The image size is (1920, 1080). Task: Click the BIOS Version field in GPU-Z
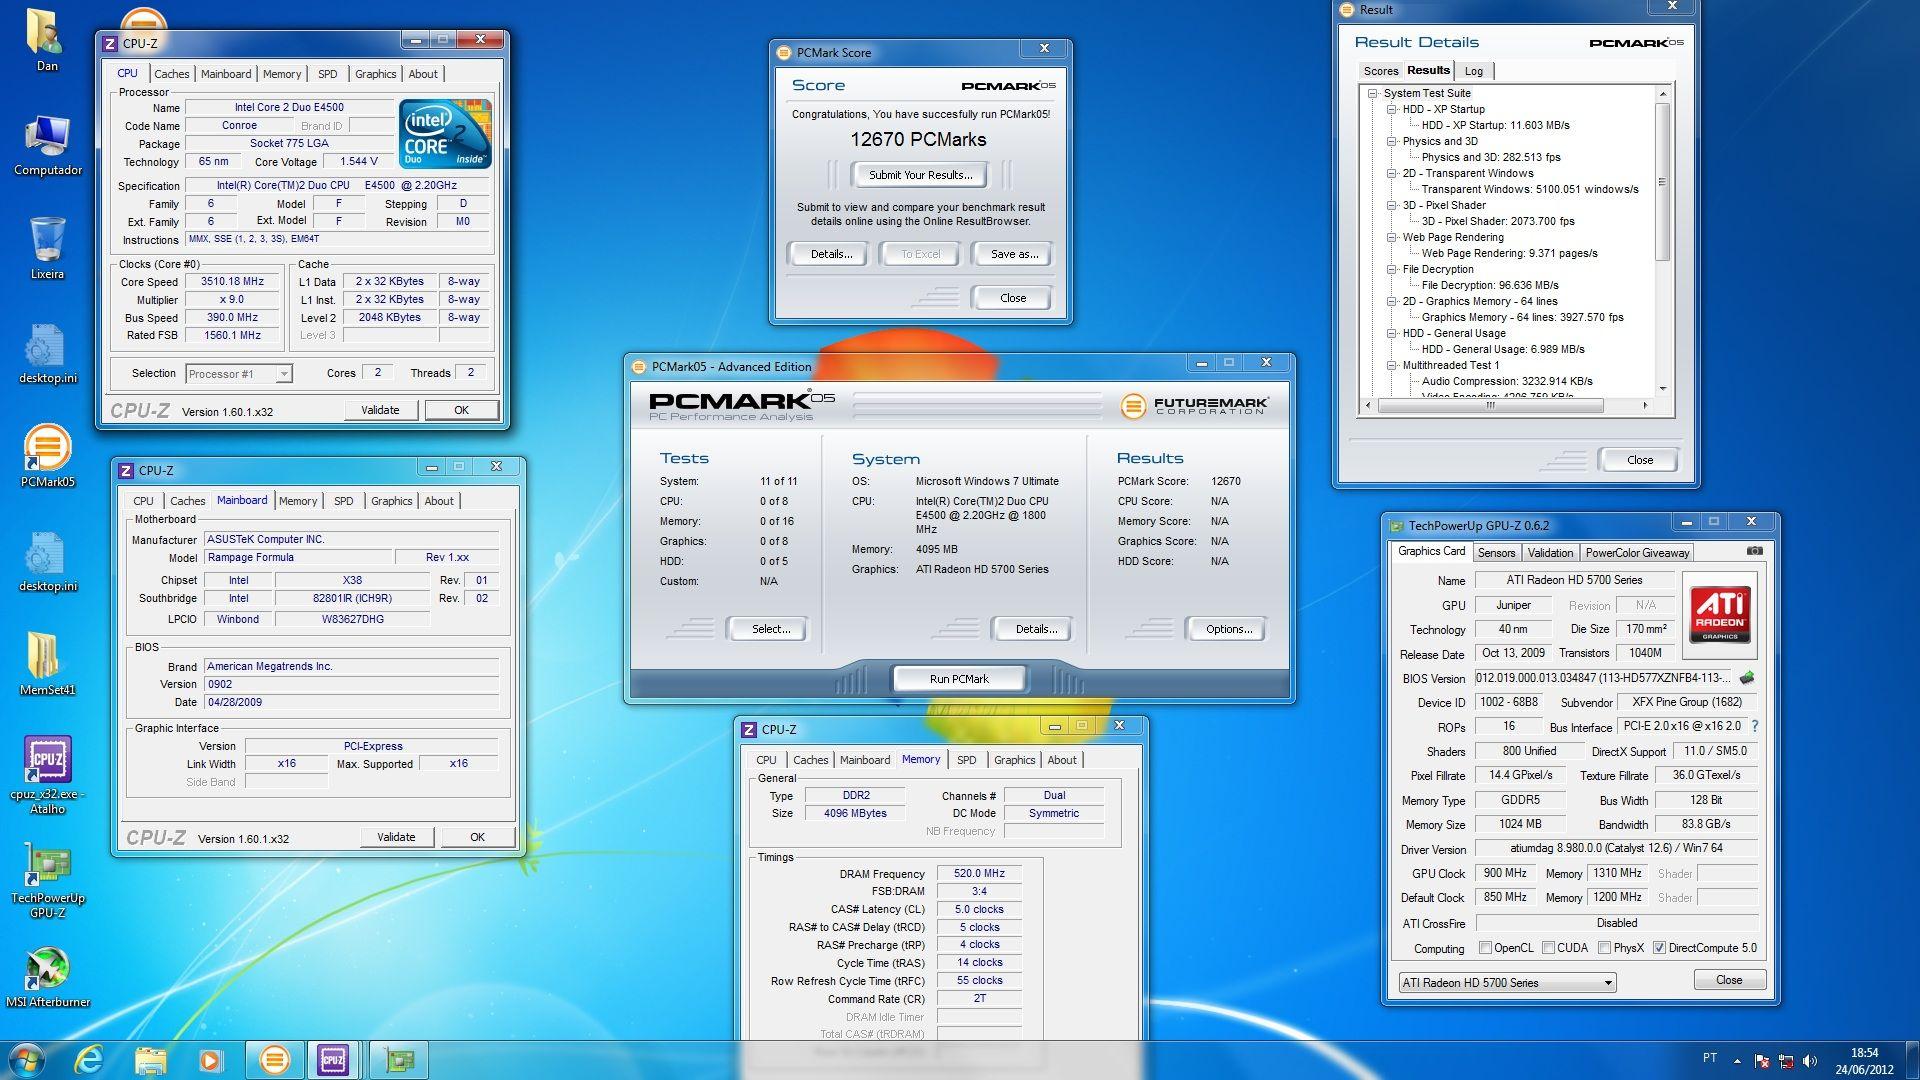click(1604, 678)
